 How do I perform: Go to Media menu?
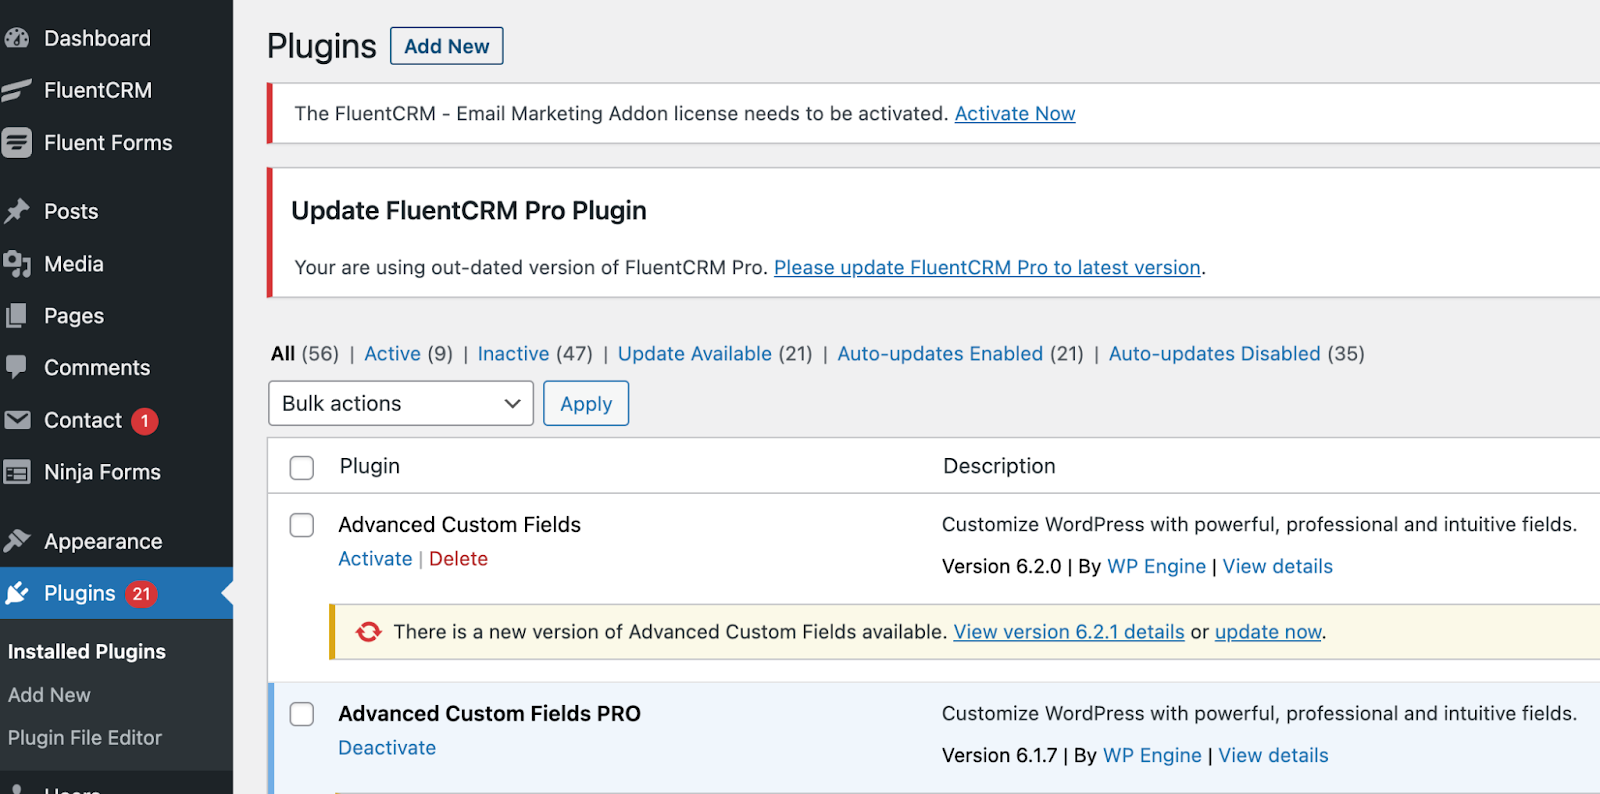click(x=74, y=264)
